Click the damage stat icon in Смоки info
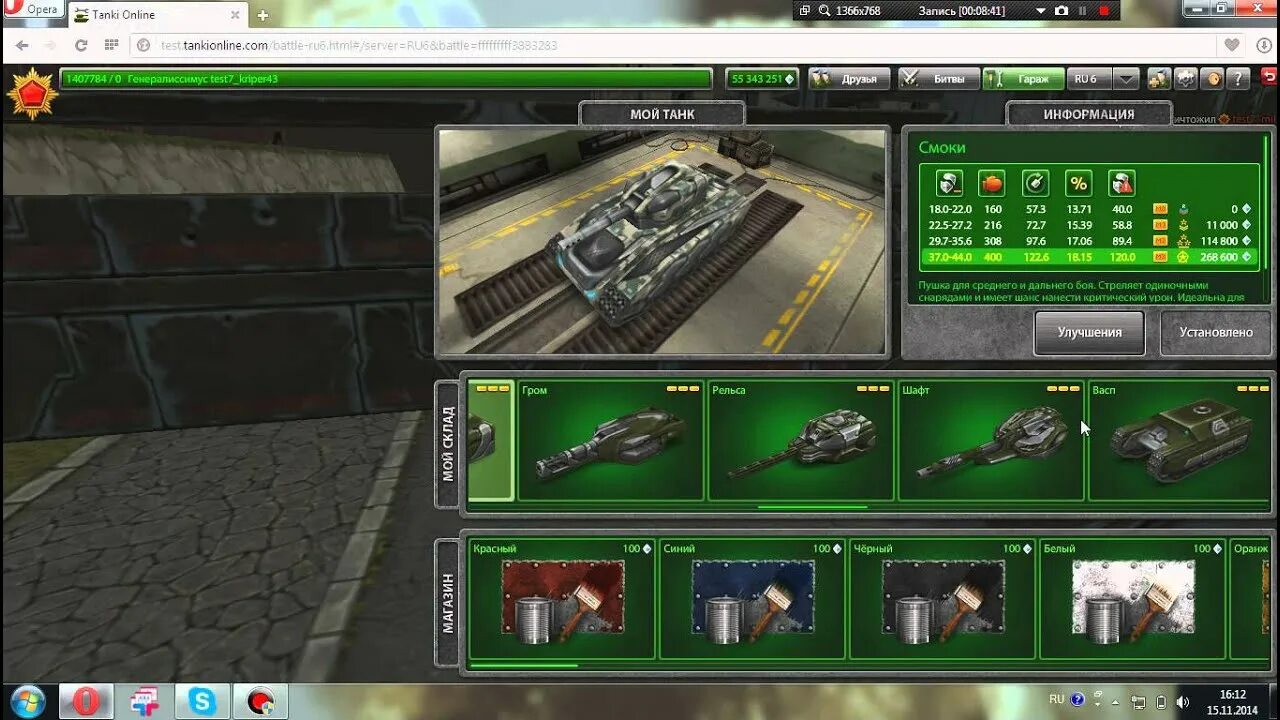The height and width of the screenshot is (720, 1280). (949, 183)
